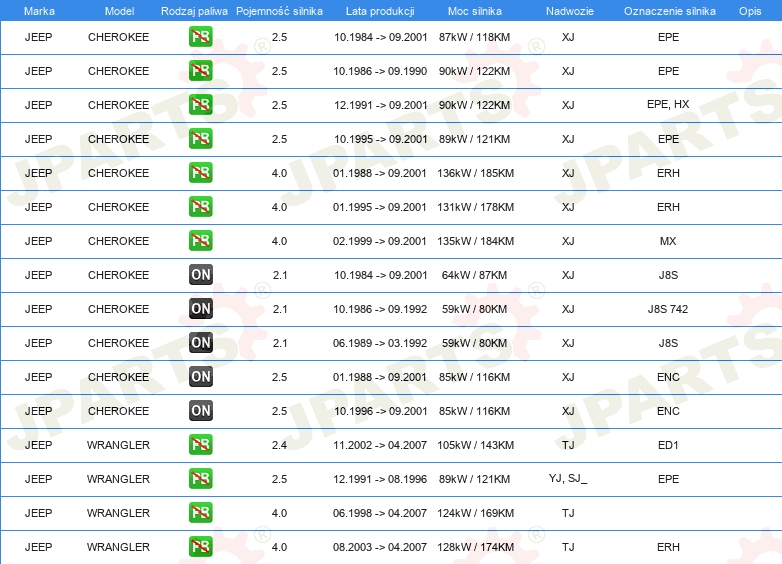Click the Rodzaj paliwa column header

pos(194,11)
